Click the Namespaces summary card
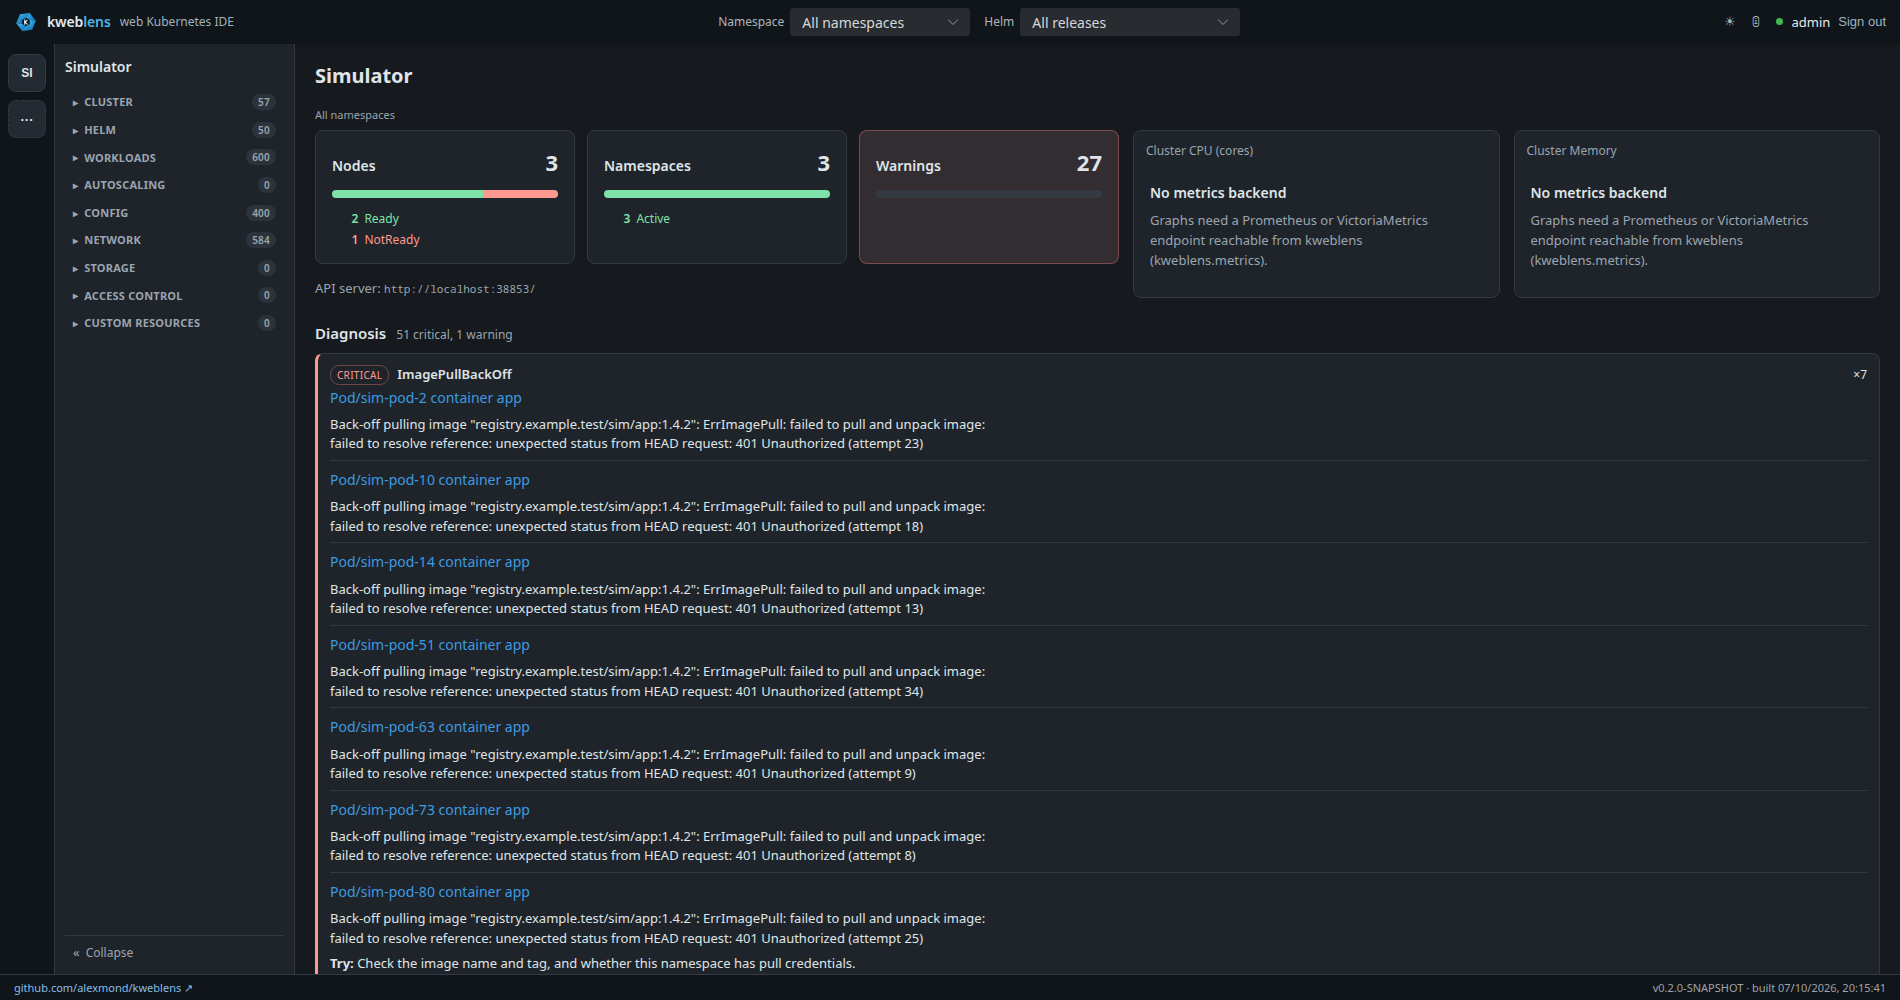1900x1000 pixels. pos(717,197)
